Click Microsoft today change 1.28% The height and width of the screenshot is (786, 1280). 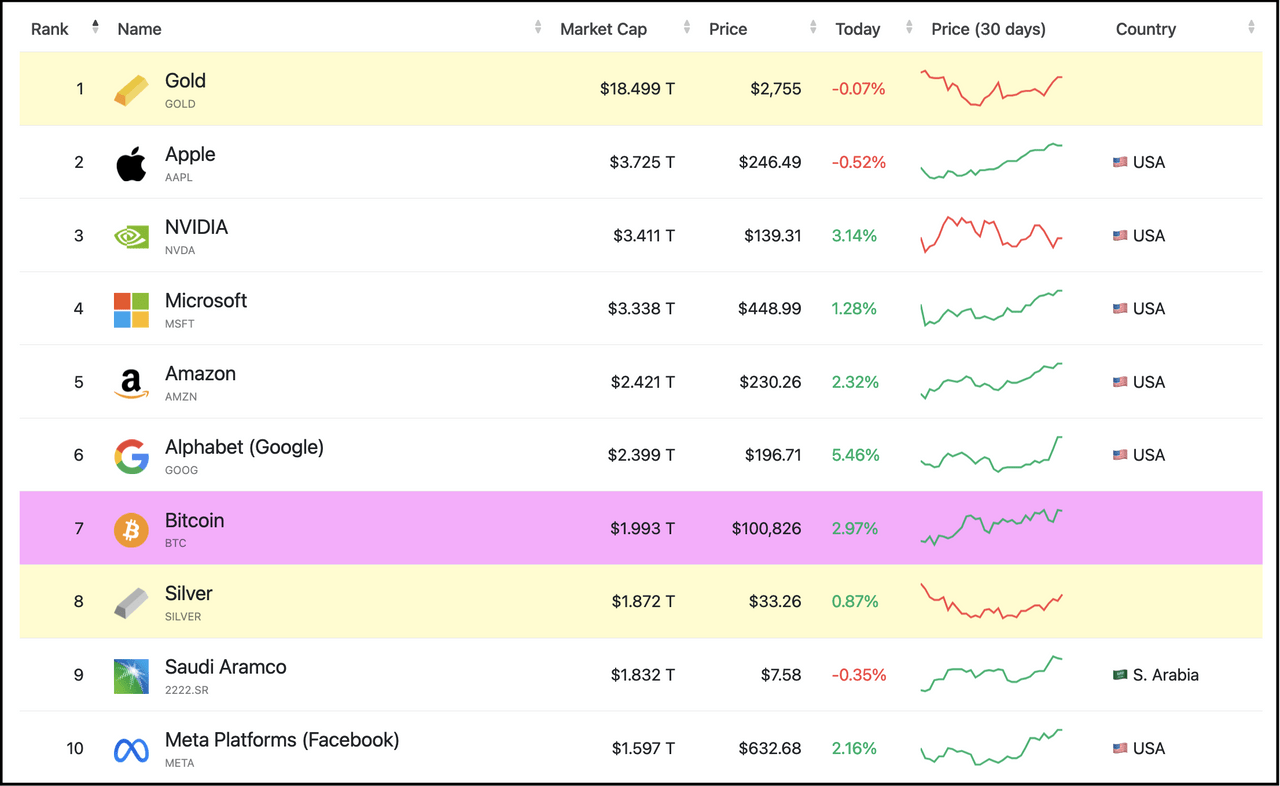(854, 309)
